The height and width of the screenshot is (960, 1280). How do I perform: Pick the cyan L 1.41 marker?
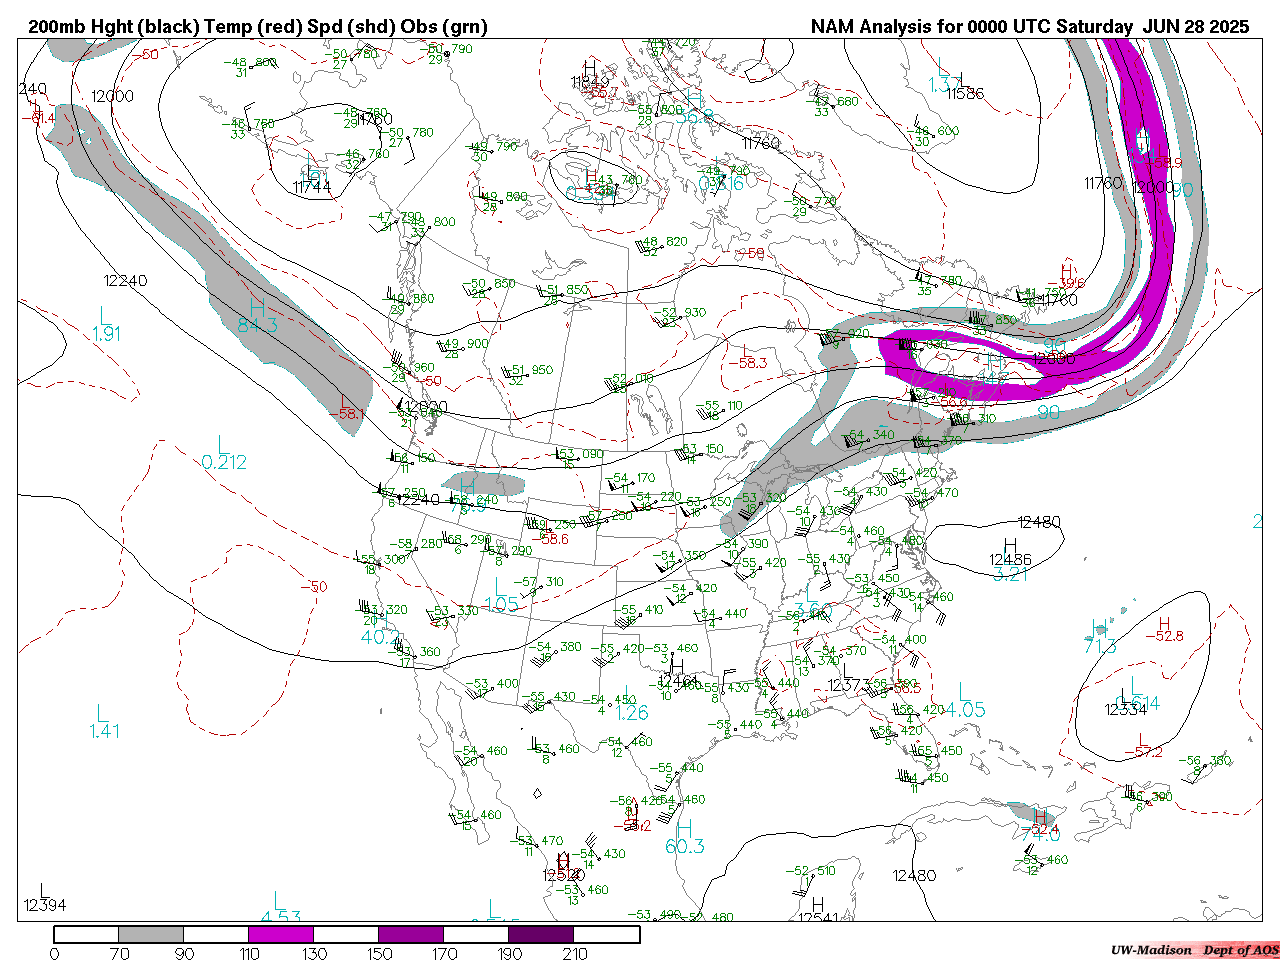pyautogui.click(x=103, y=722)
